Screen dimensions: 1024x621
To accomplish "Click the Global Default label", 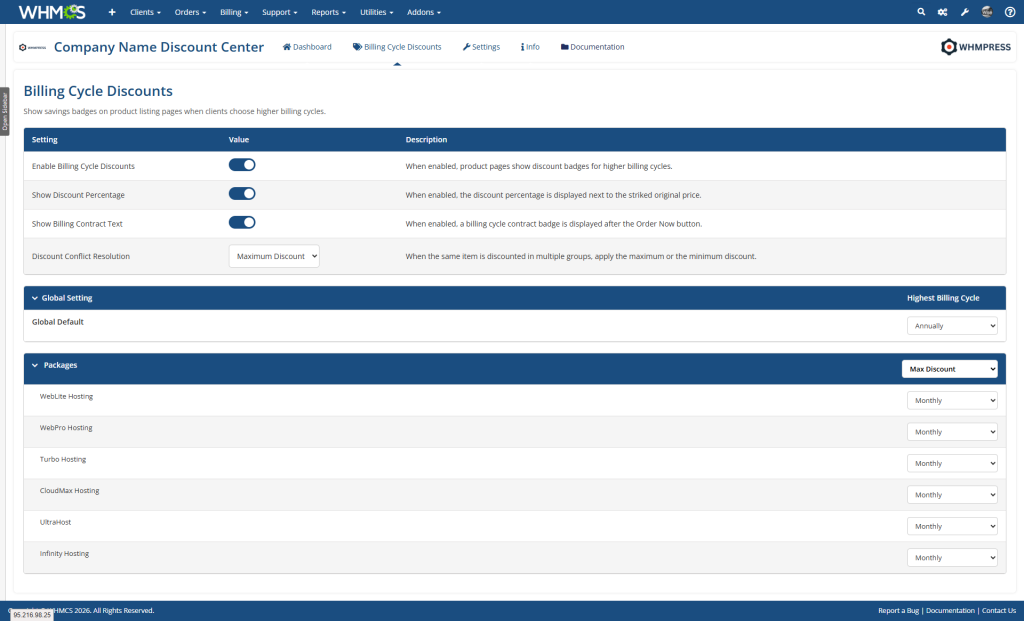I will pyautogui.click(x=57, y=322).
